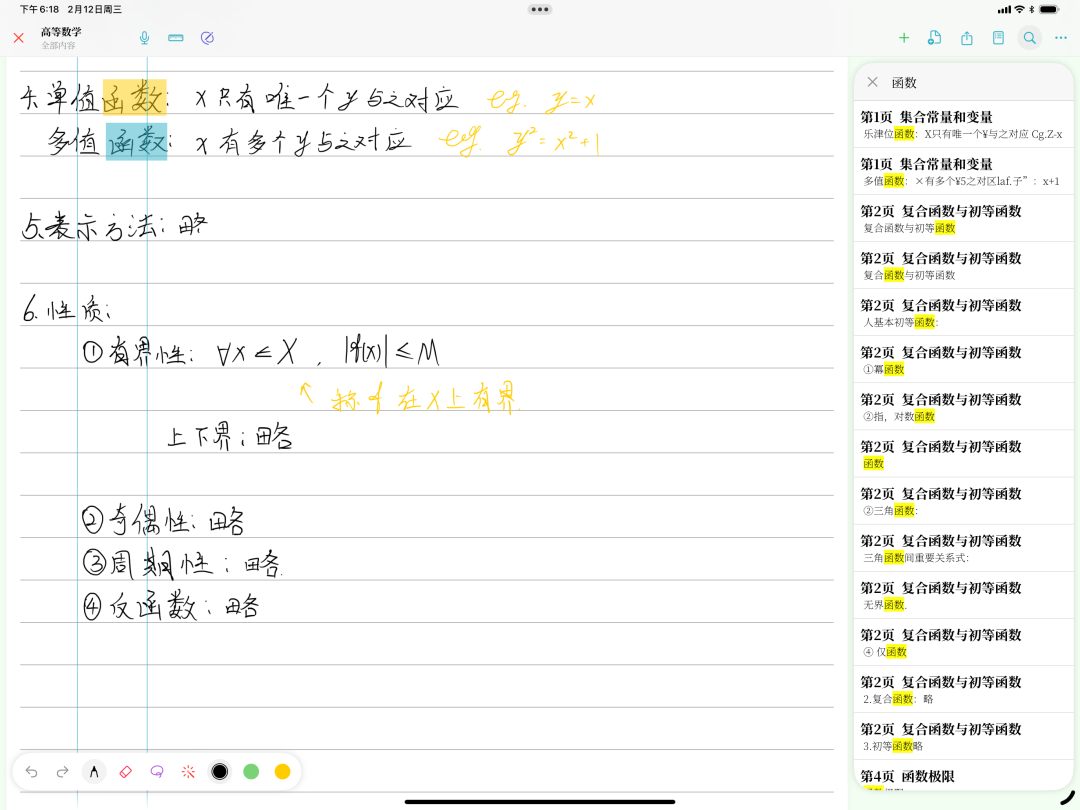Open the result 三角函数间重要关系式:
Screen dimensions: 1080x810
tap(964, 548)
